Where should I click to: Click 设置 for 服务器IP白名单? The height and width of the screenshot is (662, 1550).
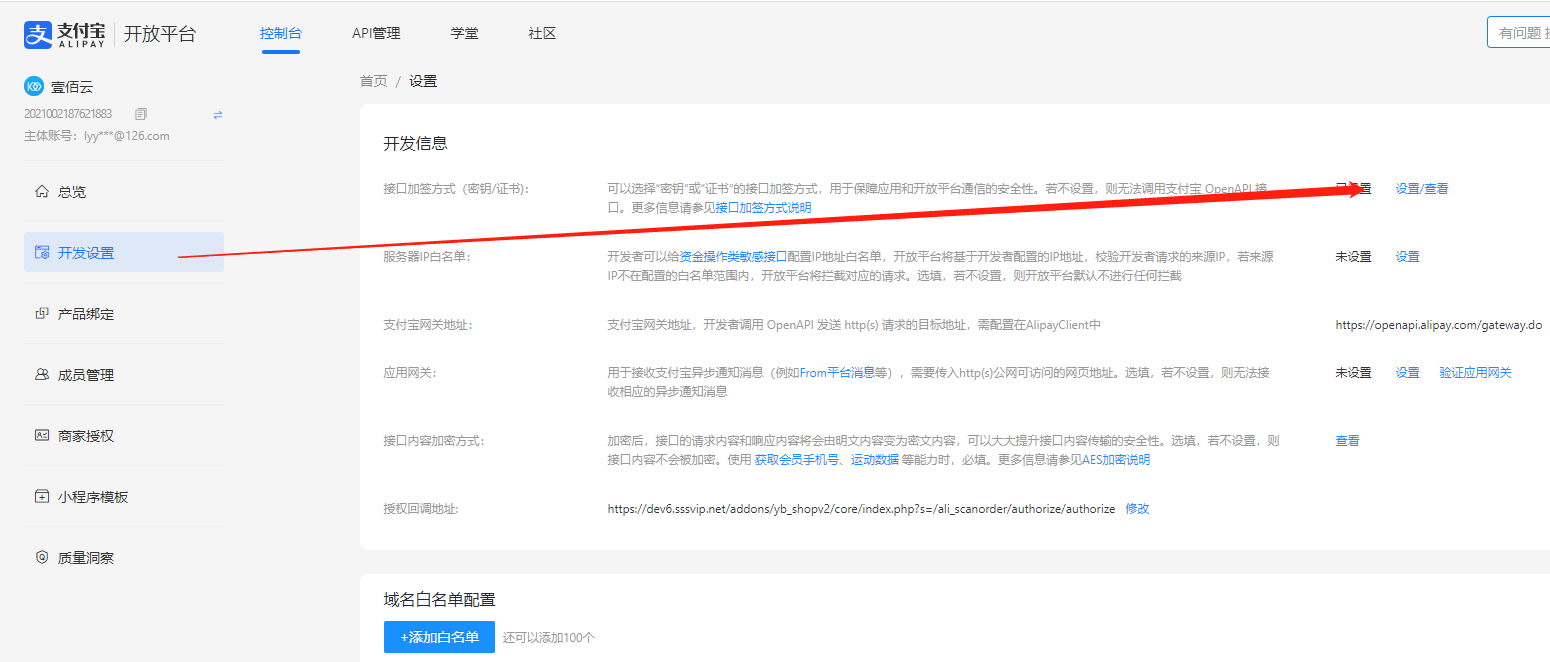click(x=1408, y=256)
